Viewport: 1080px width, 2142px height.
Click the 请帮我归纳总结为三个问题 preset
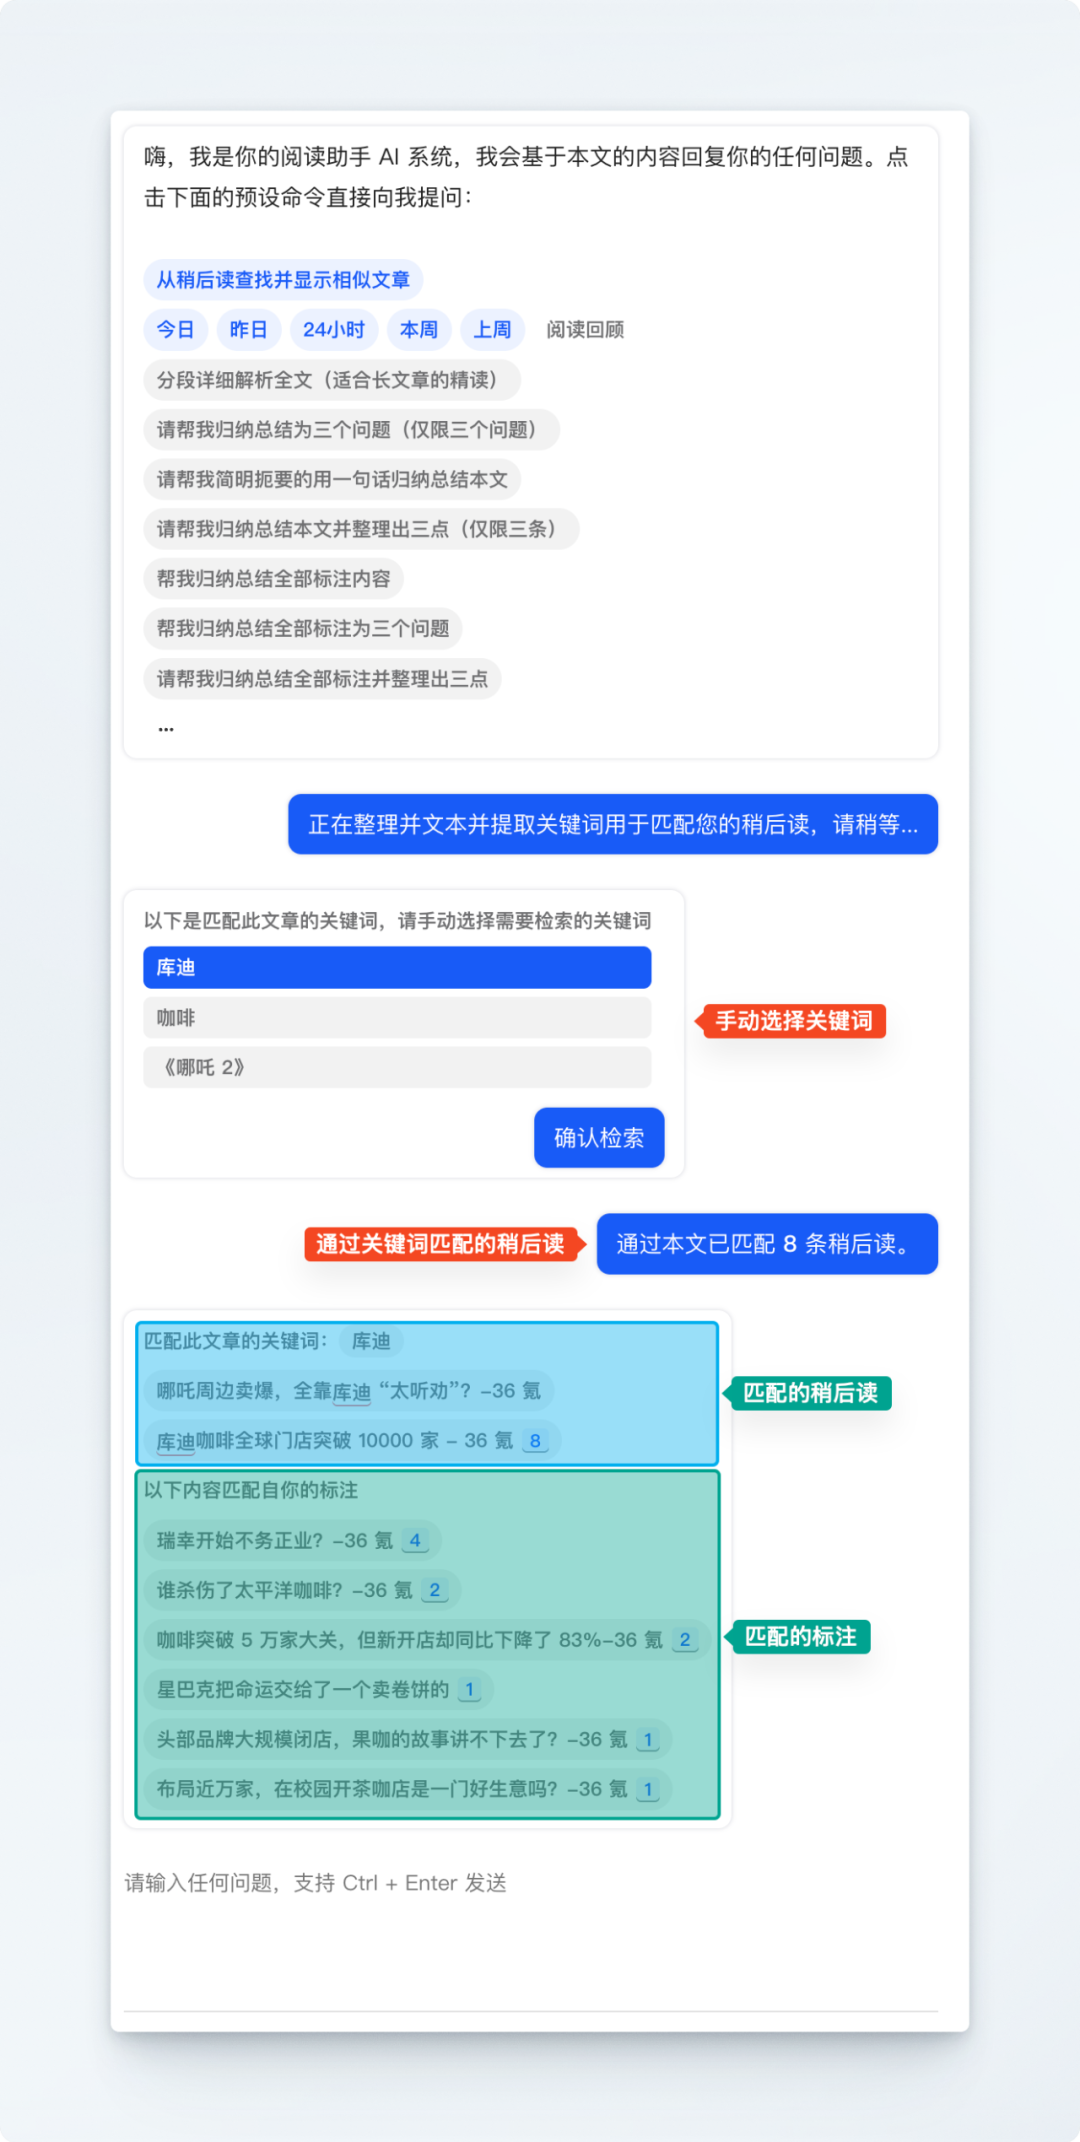coord(351,430)
